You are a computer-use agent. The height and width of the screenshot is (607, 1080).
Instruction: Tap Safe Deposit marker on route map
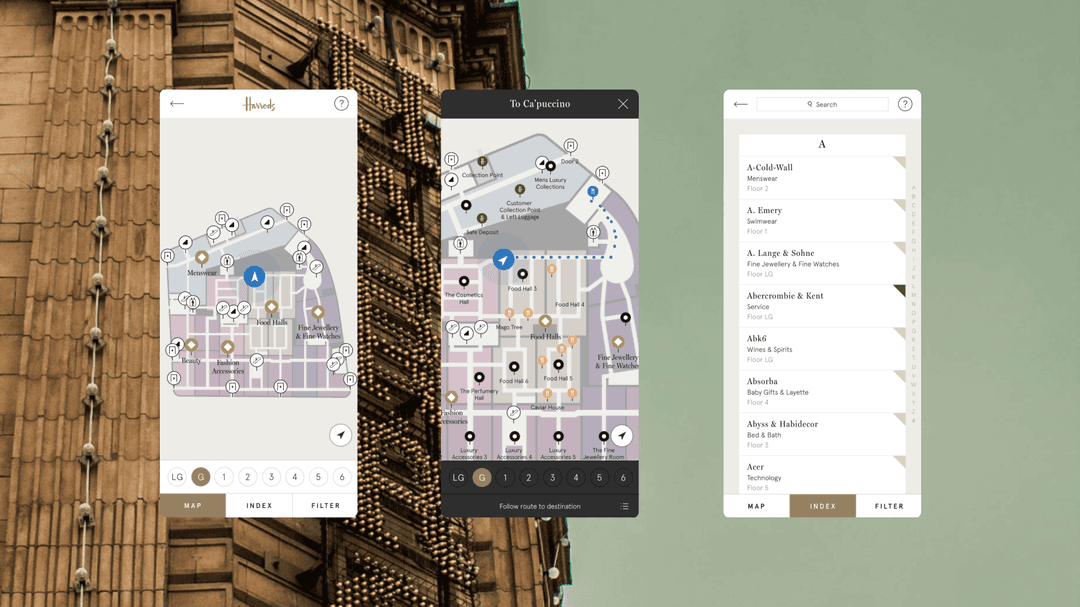pos(482,219)
